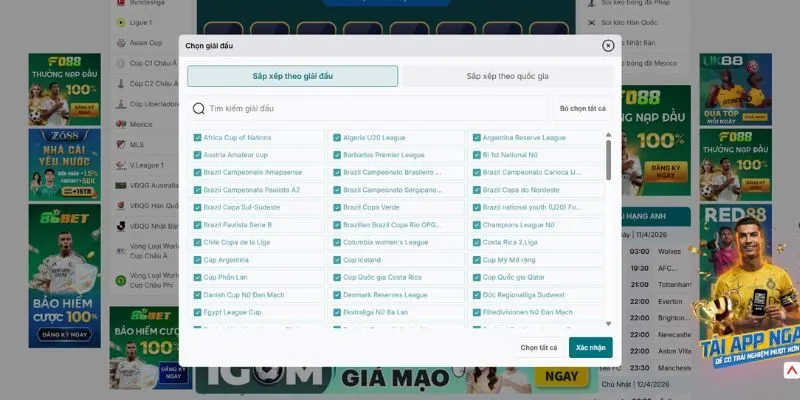Close the Chọn giải đấu dialog
The width and height of the screenshot is (800, 400).
pyautogui.click(x=608, y=46)
